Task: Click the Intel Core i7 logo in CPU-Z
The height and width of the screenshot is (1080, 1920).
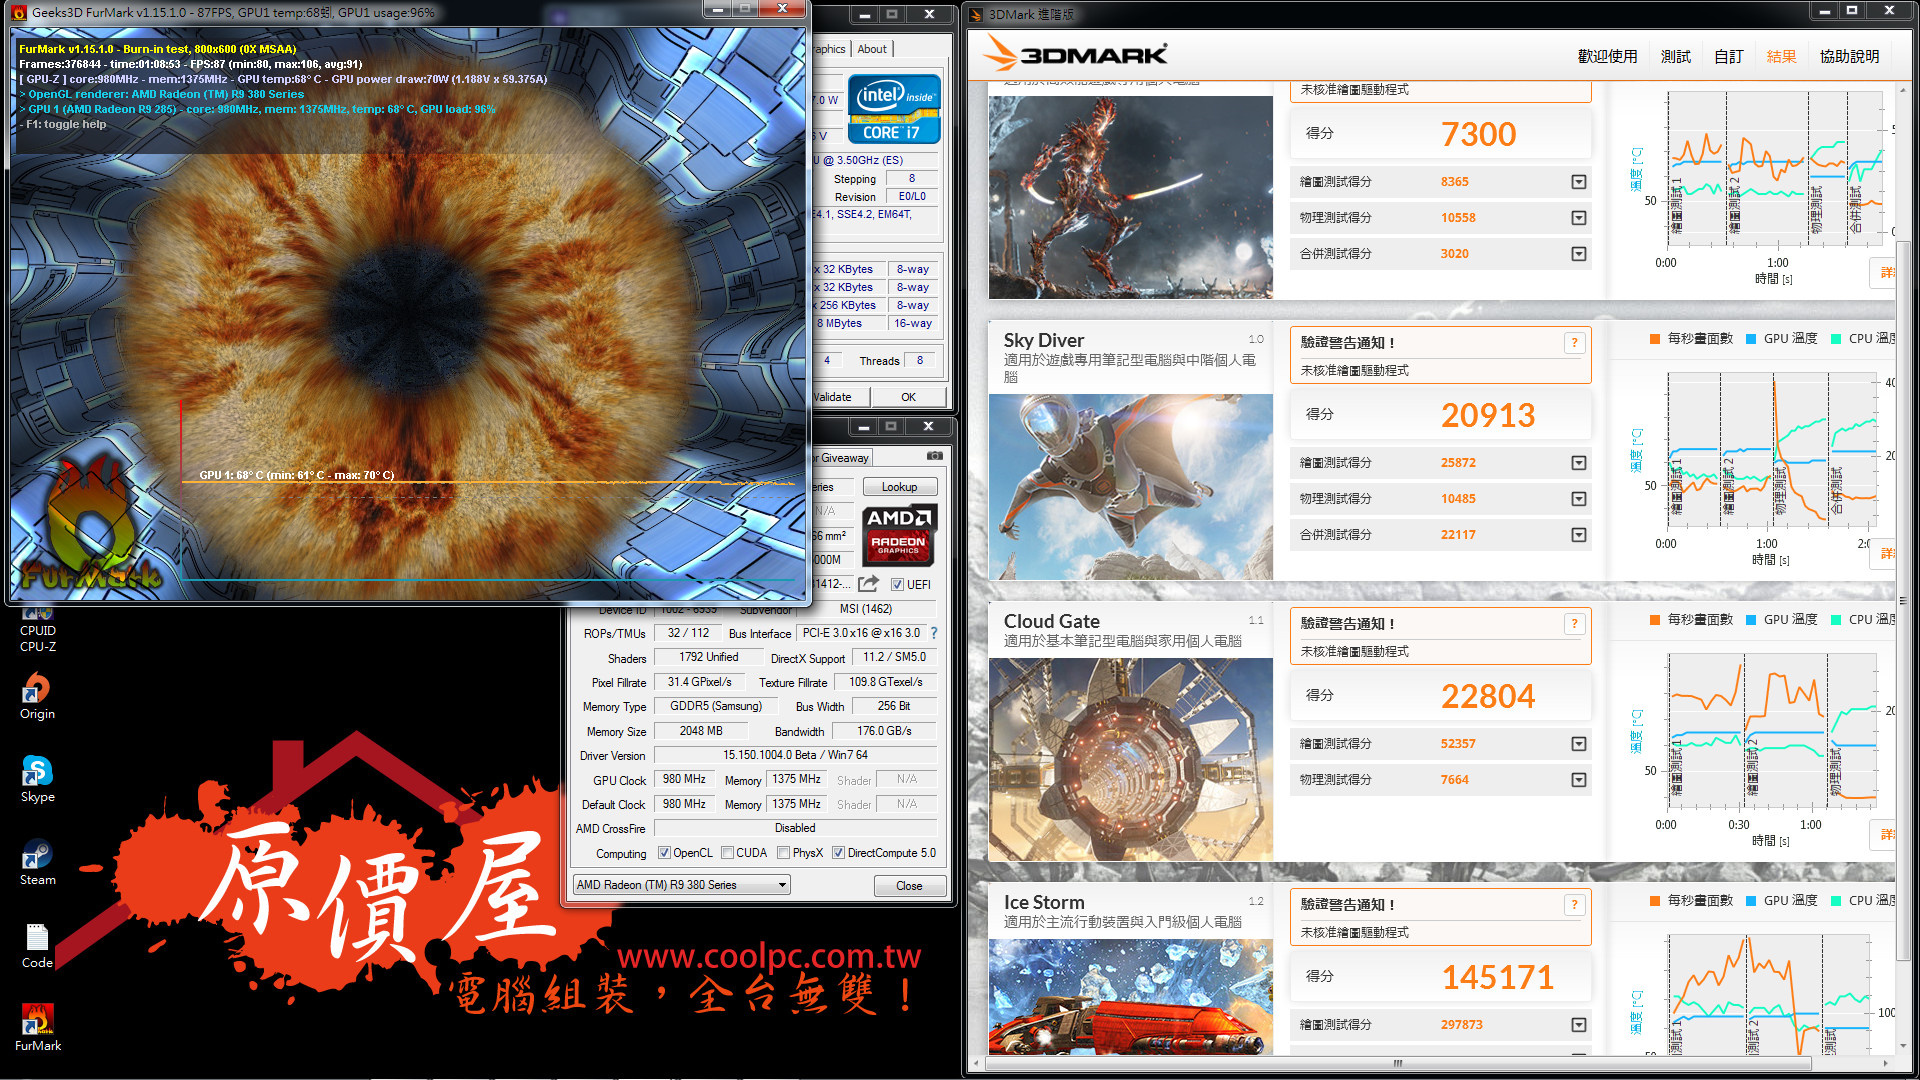Action: 894,108
